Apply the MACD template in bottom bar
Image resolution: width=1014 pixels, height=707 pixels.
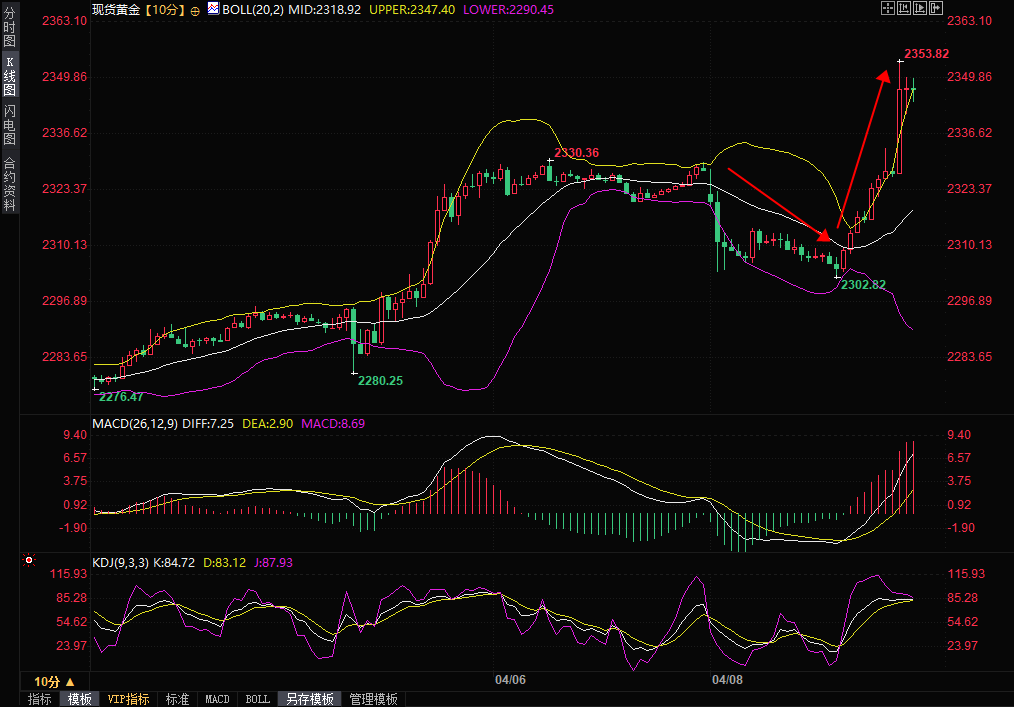coord(217,699)
